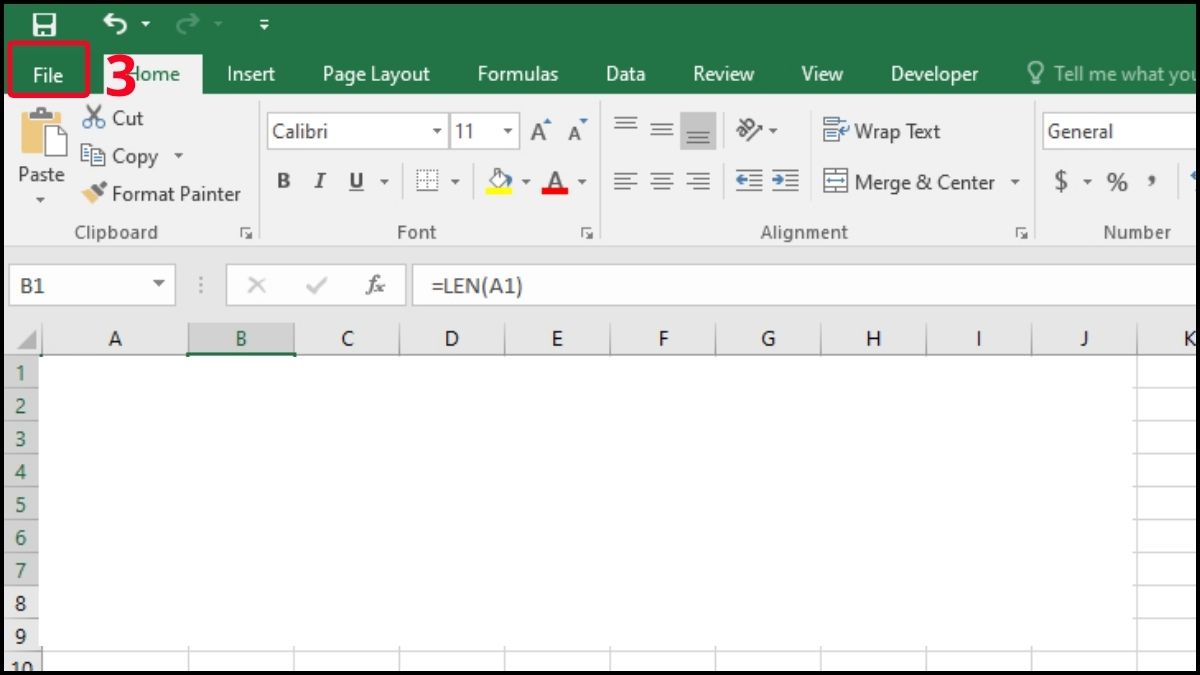The image size is (1200, 675).
Task: Open the General number format combo box
Action: [1120, 131]
